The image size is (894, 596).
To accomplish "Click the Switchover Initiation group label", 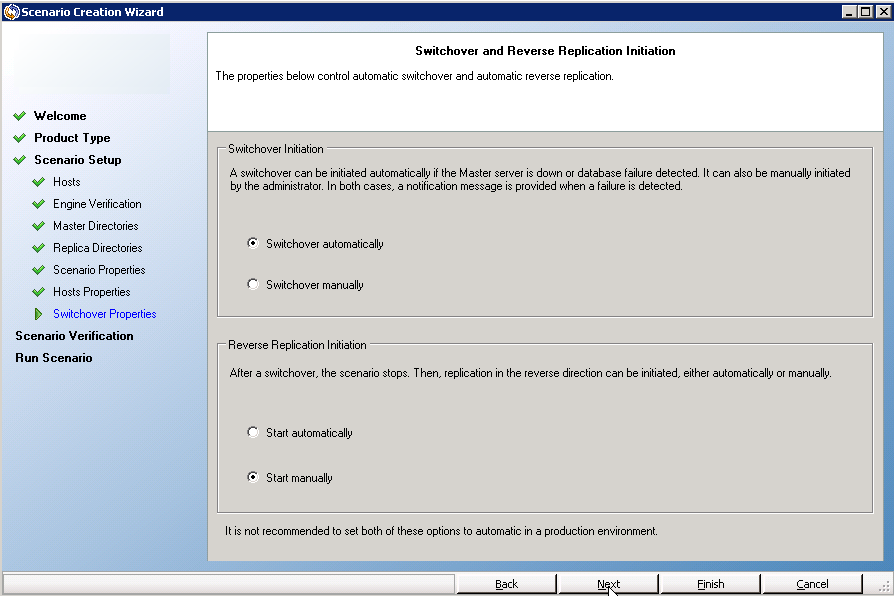I will coord(275,149).
